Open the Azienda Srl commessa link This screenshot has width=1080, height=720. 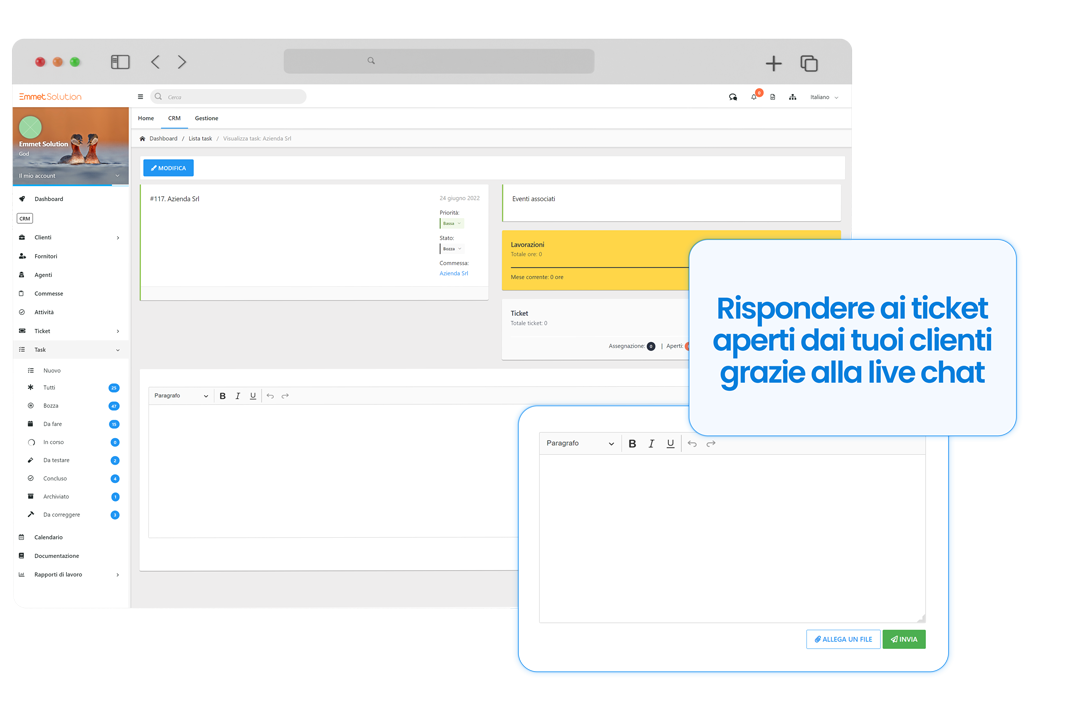click(453, 273)
